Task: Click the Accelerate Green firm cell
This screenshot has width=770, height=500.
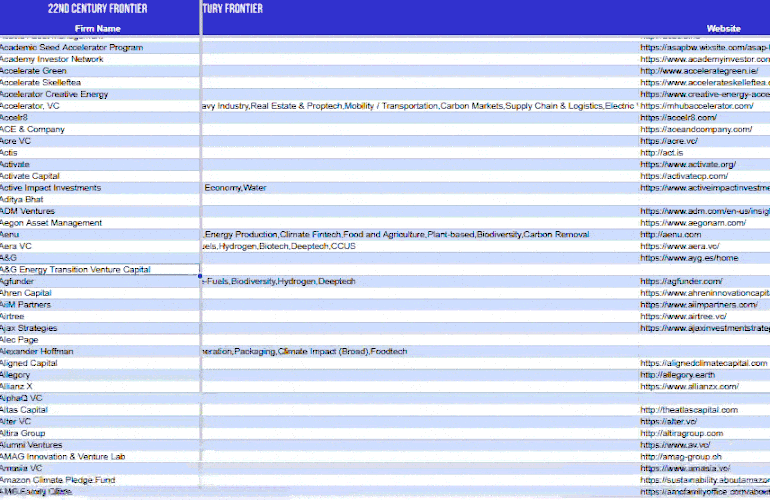Action: [x=100, y=71]
